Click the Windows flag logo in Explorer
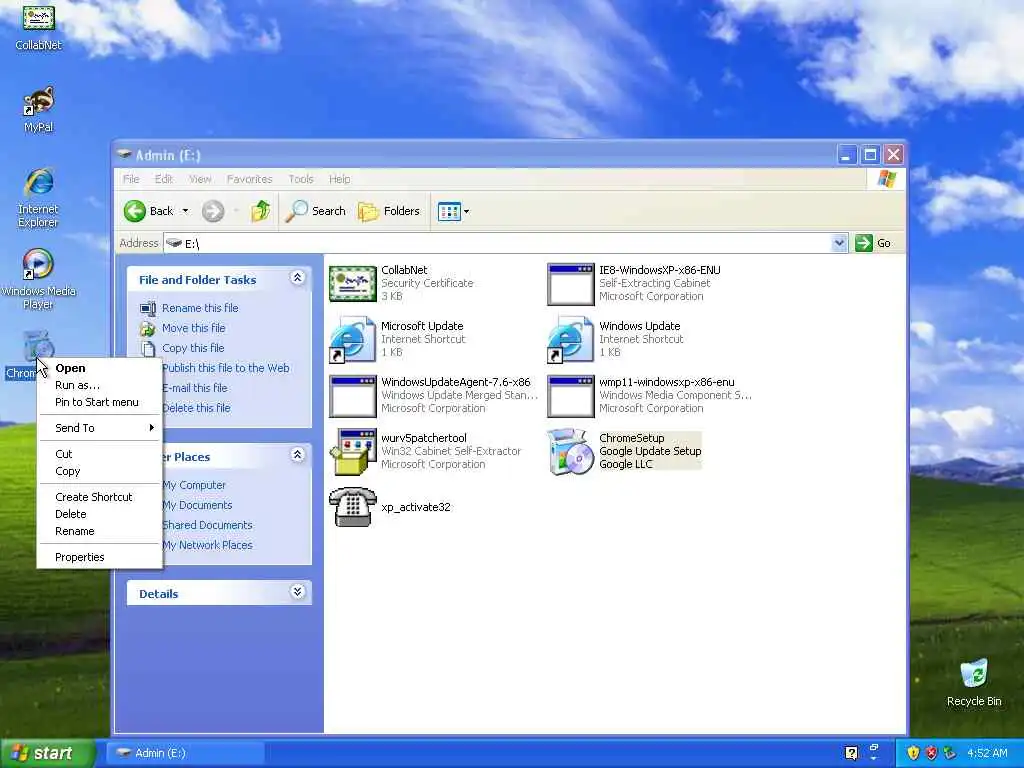The image size is (1024, 768). (886, 179)
